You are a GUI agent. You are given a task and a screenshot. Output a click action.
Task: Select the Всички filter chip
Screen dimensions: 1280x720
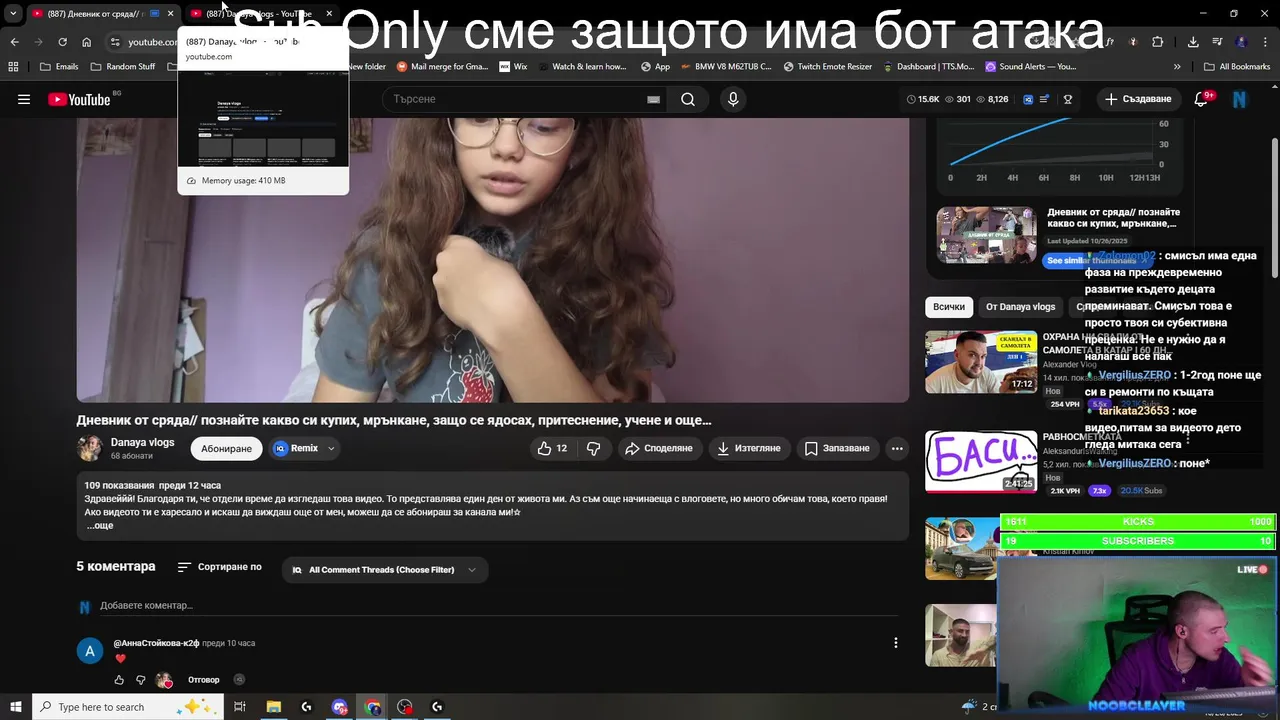click(949, 307)
